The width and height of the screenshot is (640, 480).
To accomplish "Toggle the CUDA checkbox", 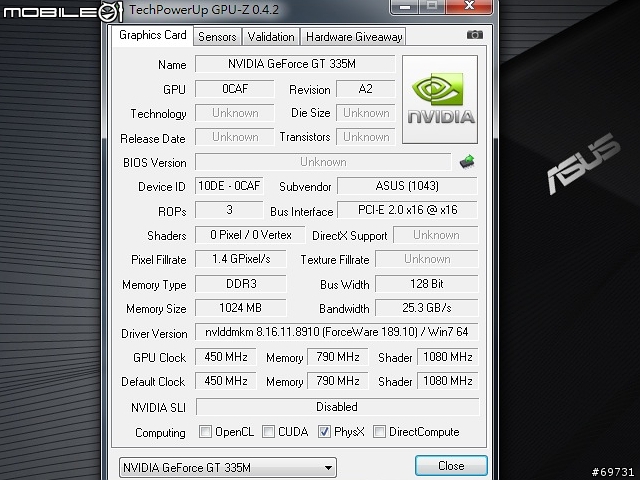I will 268,431.
